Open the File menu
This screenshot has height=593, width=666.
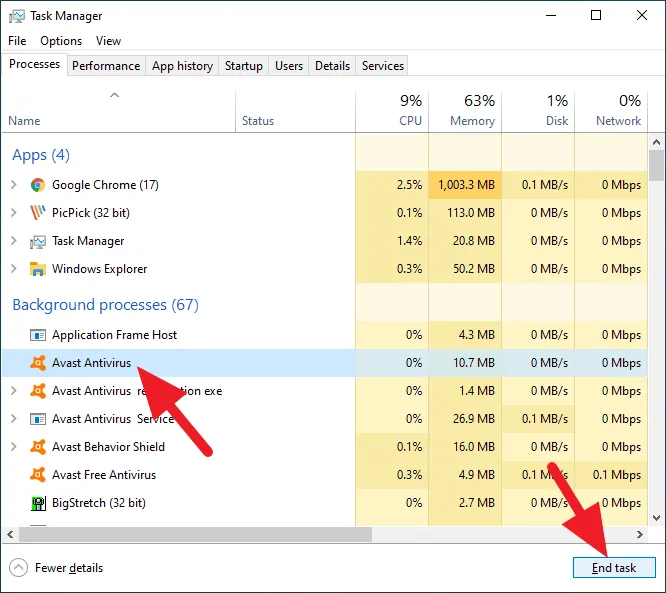(x=17, y=41)
